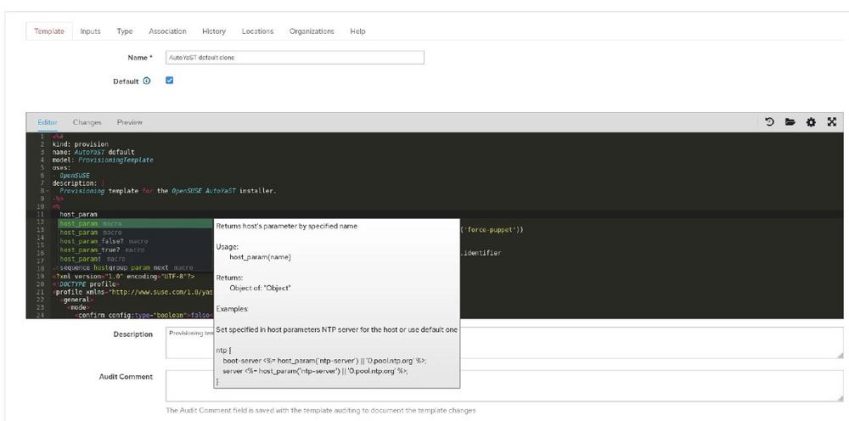The width and height of the screenshot is (849, 421).
Task: Toggle fullscreen editor with expand icon
Action: 831,122
